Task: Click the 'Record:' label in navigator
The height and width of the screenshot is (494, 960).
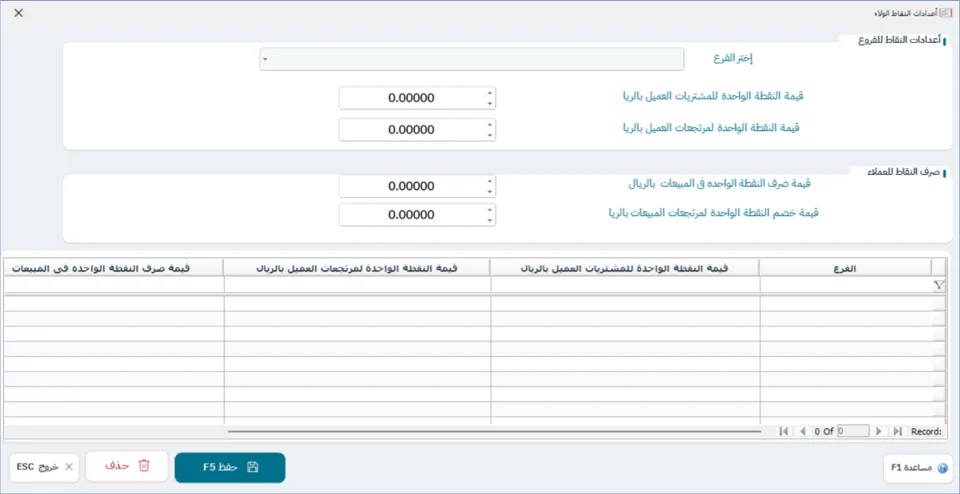Action: (926, 432)
